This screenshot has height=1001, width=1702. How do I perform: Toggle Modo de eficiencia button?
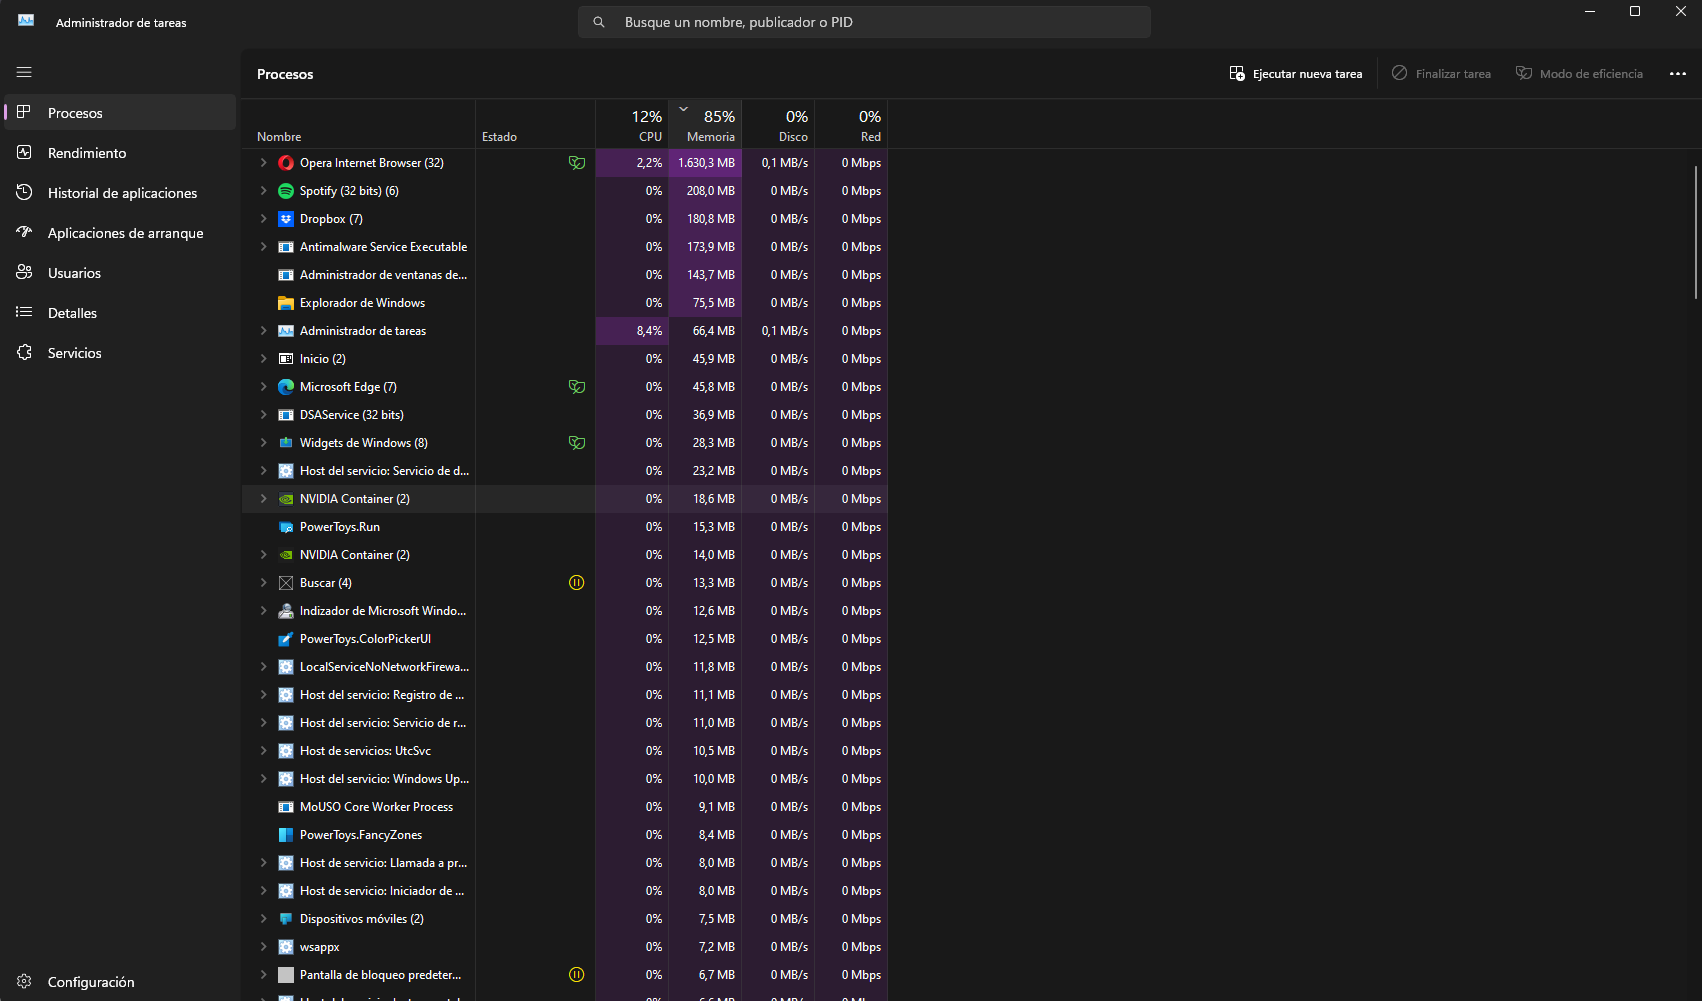[x=1580, y=74]
